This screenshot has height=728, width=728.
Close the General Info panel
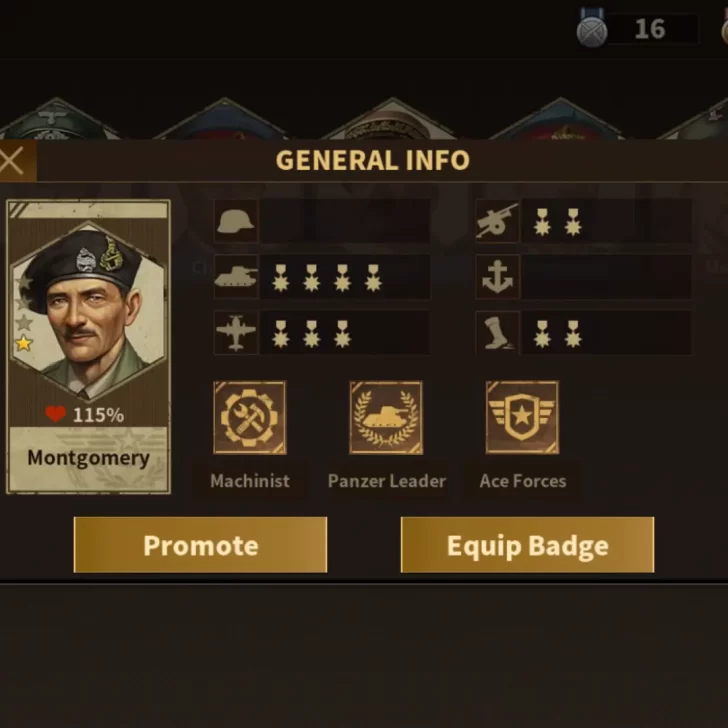[14, 161]
